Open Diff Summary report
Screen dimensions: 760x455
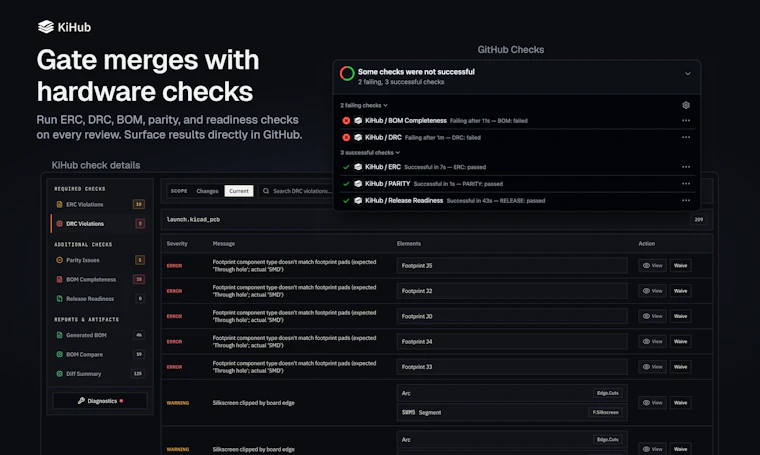(100, 374)
